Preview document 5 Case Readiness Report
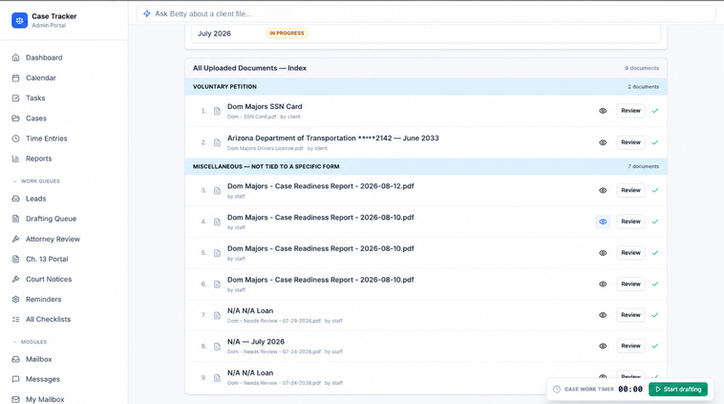724x404 pixels. pos(603,253)
